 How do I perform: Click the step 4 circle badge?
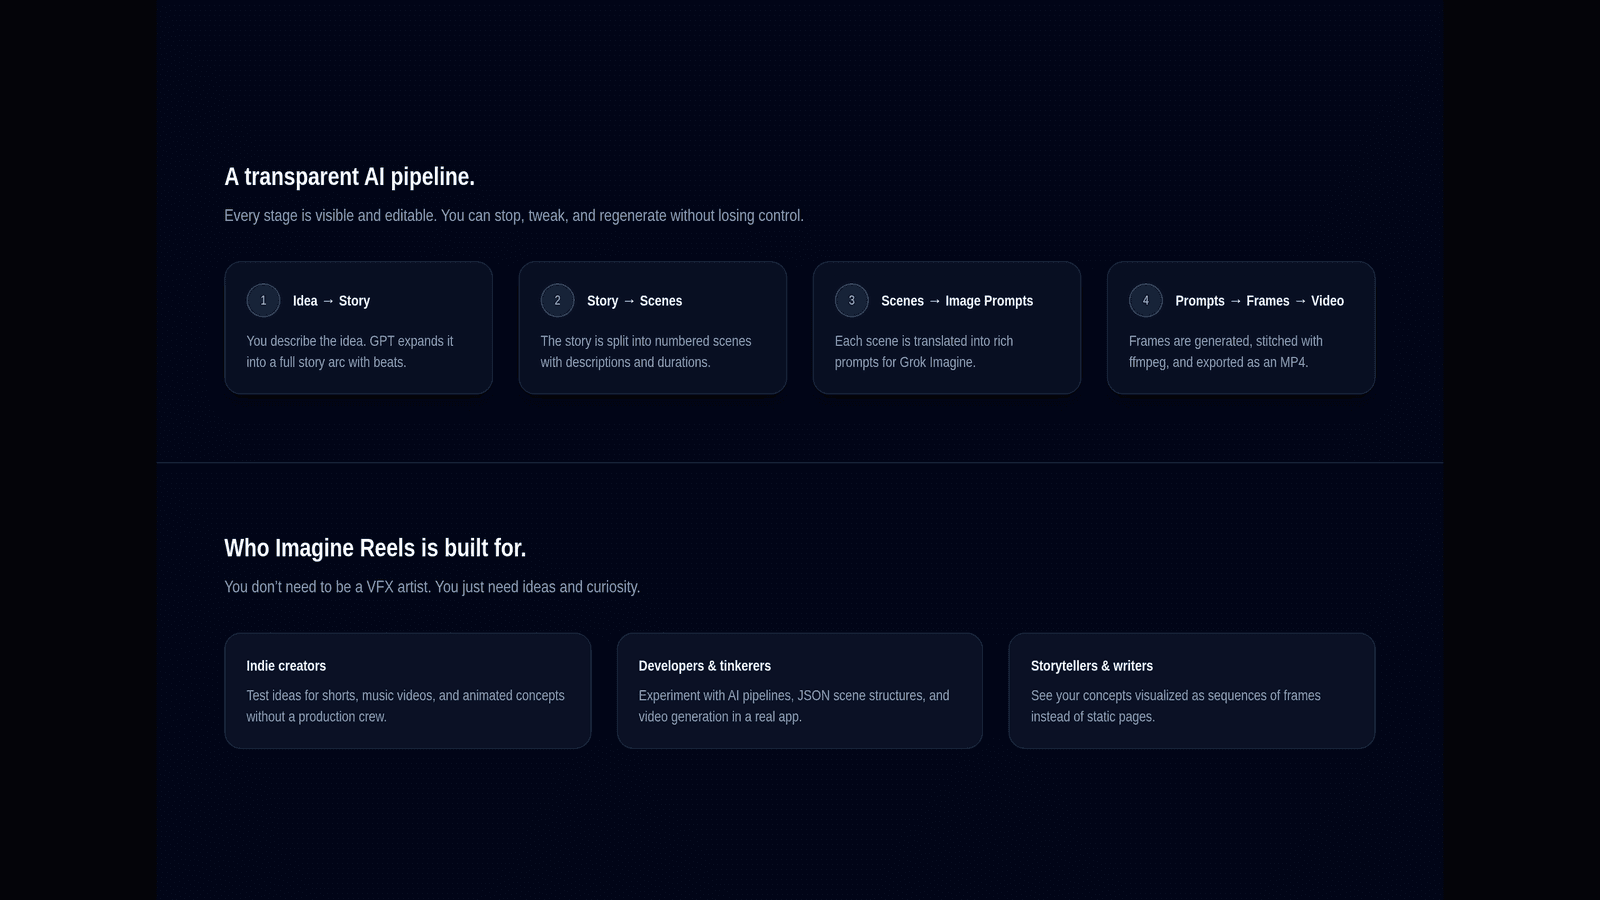[1145, 300]
